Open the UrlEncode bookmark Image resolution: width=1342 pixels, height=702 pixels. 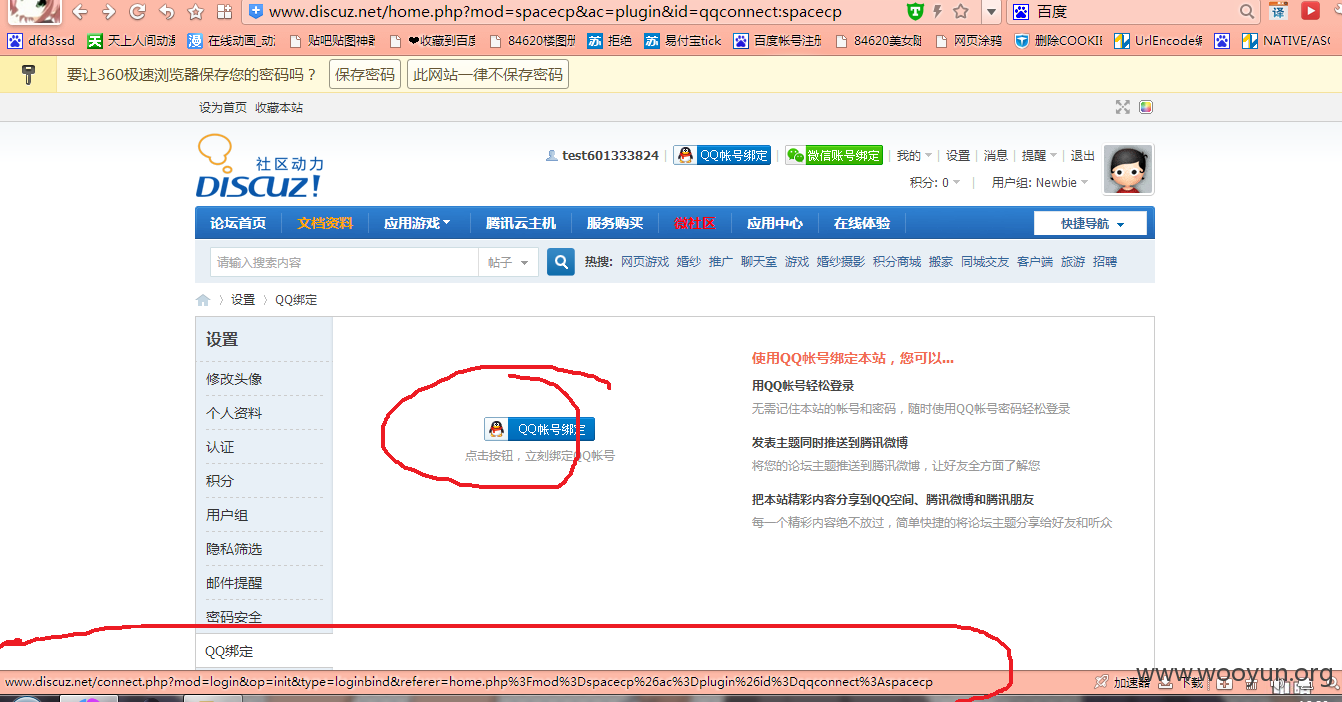(1159, 41)
